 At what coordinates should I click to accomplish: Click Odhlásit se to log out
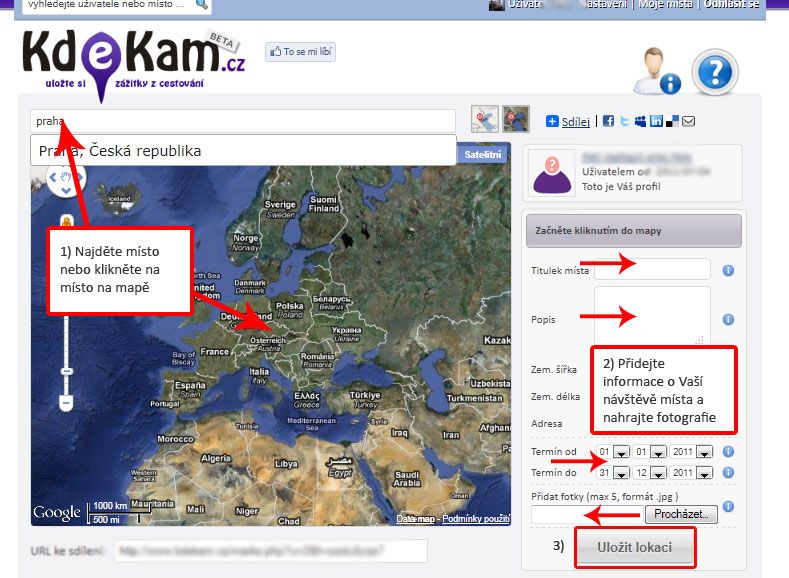(731, 4)
